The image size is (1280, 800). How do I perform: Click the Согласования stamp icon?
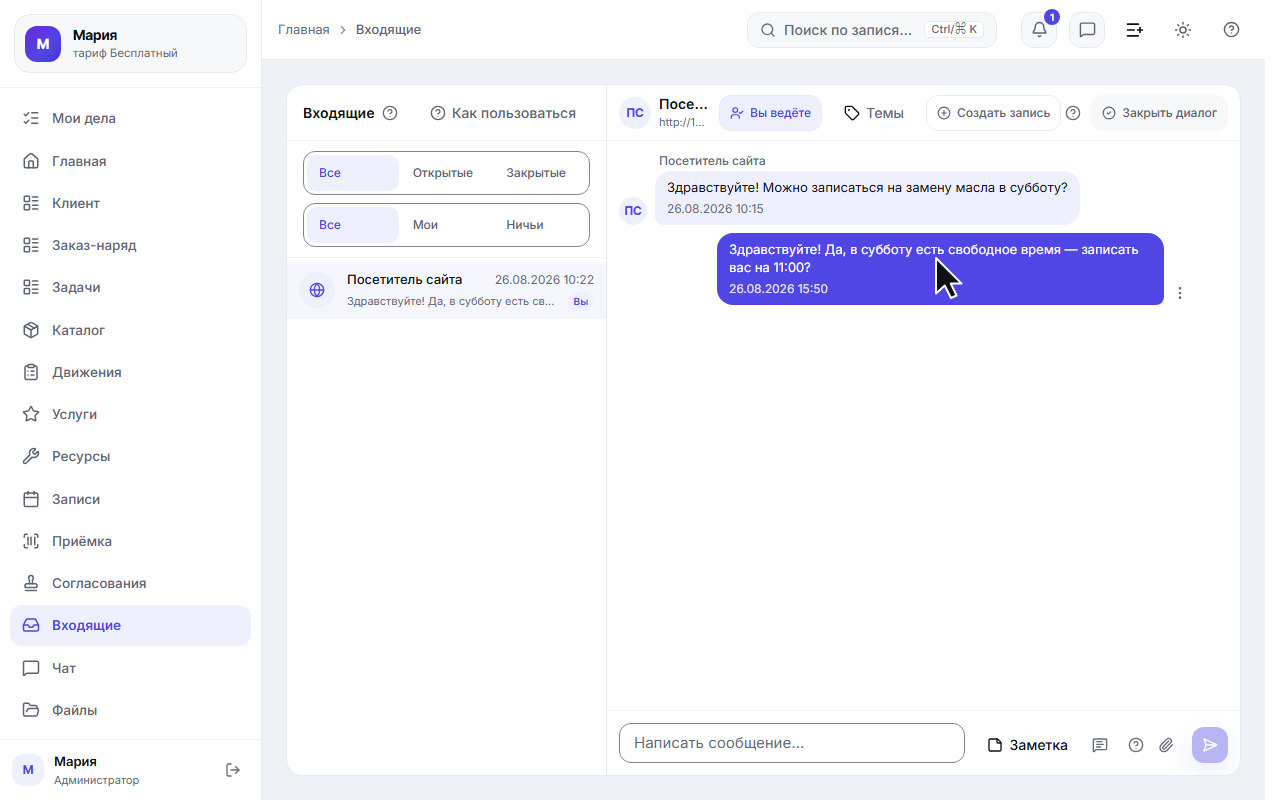click(31, 583)
